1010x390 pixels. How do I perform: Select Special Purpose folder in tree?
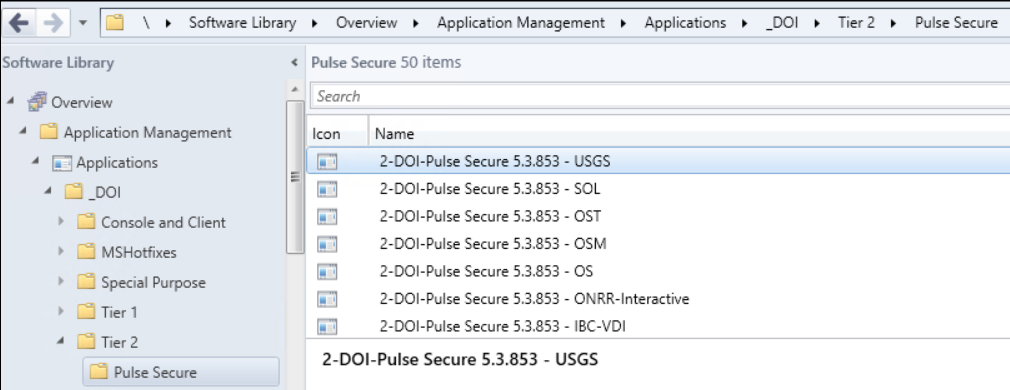pyautogui.click(x=153, y=282)
